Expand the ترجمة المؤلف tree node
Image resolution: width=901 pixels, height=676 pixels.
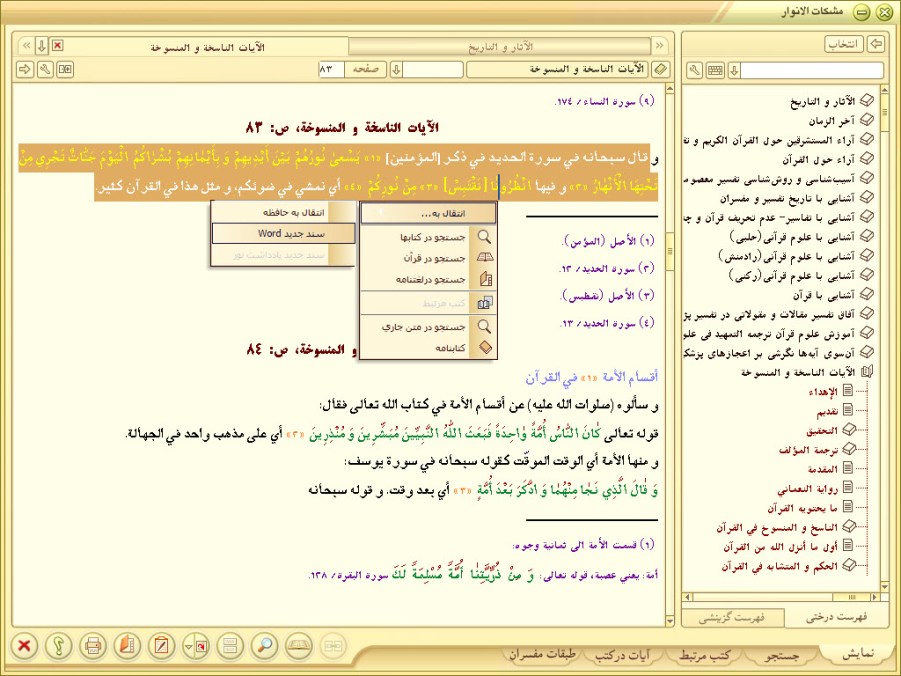(849, 449)
